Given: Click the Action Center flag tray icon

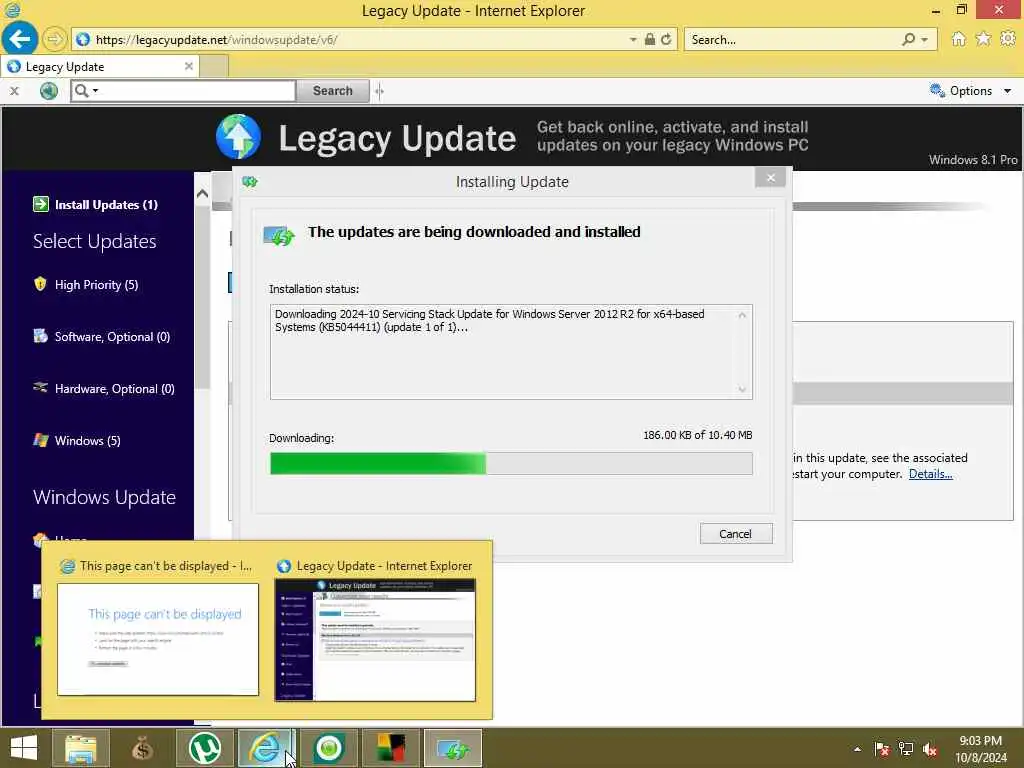Looking at the screenshot, I should 882,749.
